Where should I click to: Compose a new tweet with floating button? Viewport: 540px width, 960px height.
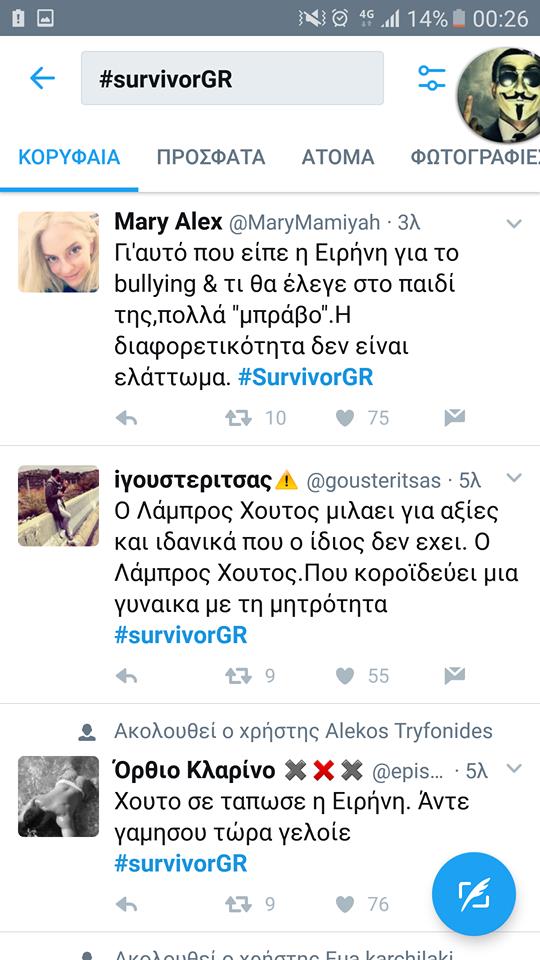pos(474,894)
